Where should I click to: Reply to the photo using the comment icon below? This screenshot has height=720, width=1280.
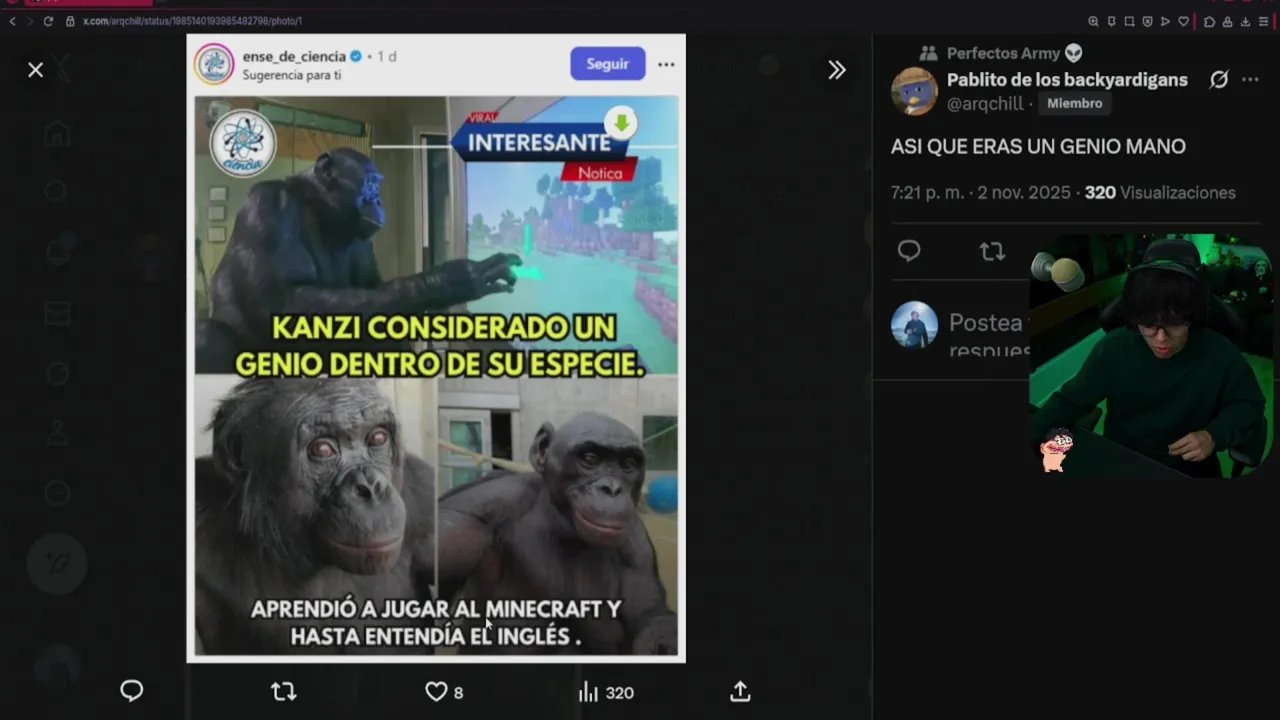132,691
